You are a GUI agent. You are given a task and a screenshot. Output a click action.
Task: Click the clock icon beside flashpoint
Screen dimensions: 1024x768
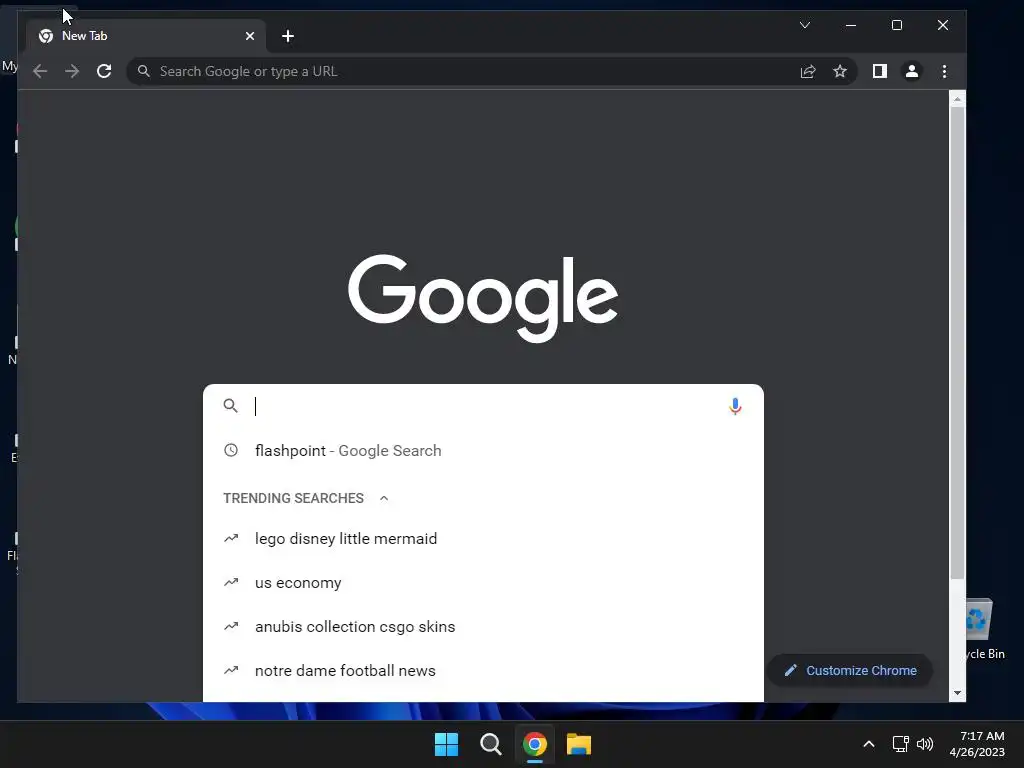pyautogui.click(x=231, y=450)
